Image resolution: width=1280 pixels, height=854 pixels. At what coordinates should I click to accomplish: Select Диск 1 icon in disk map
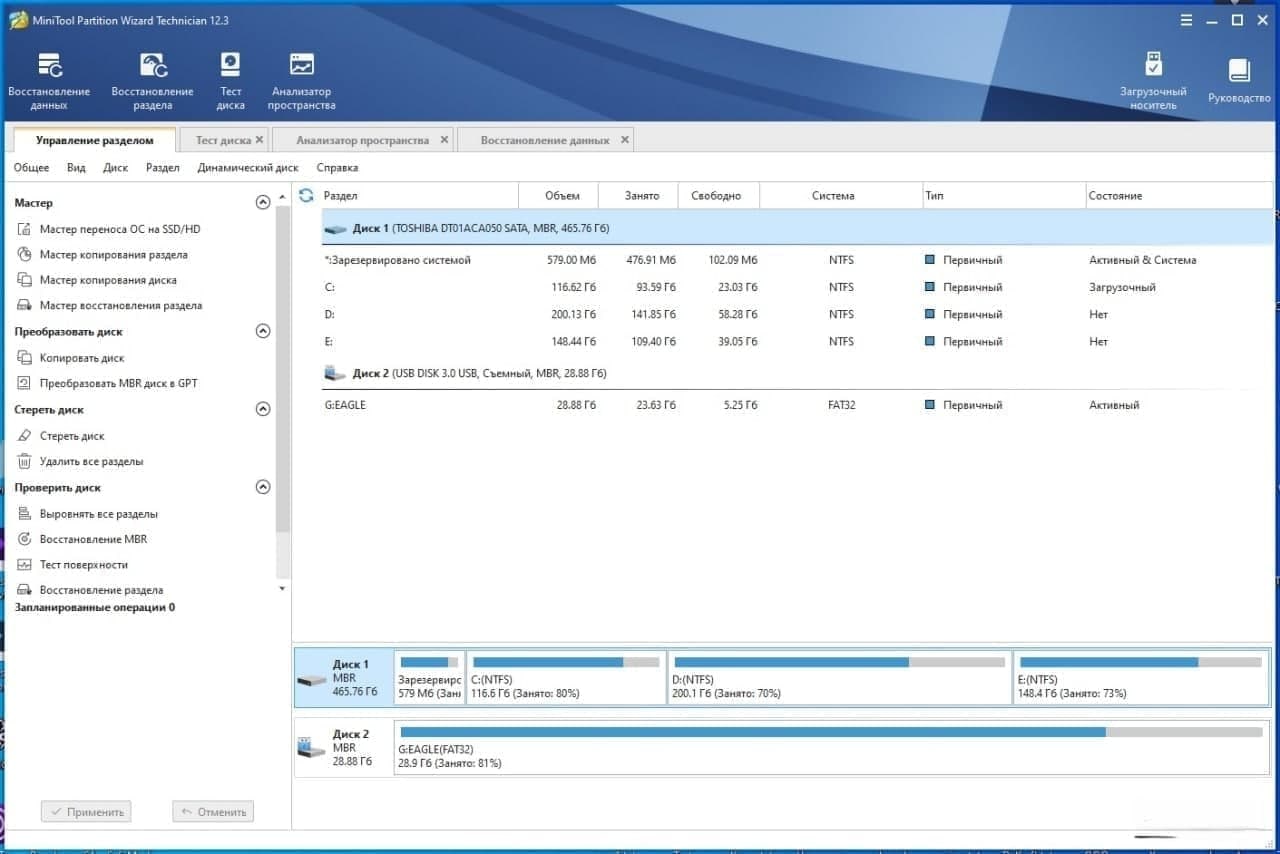(x=312, y=680)
